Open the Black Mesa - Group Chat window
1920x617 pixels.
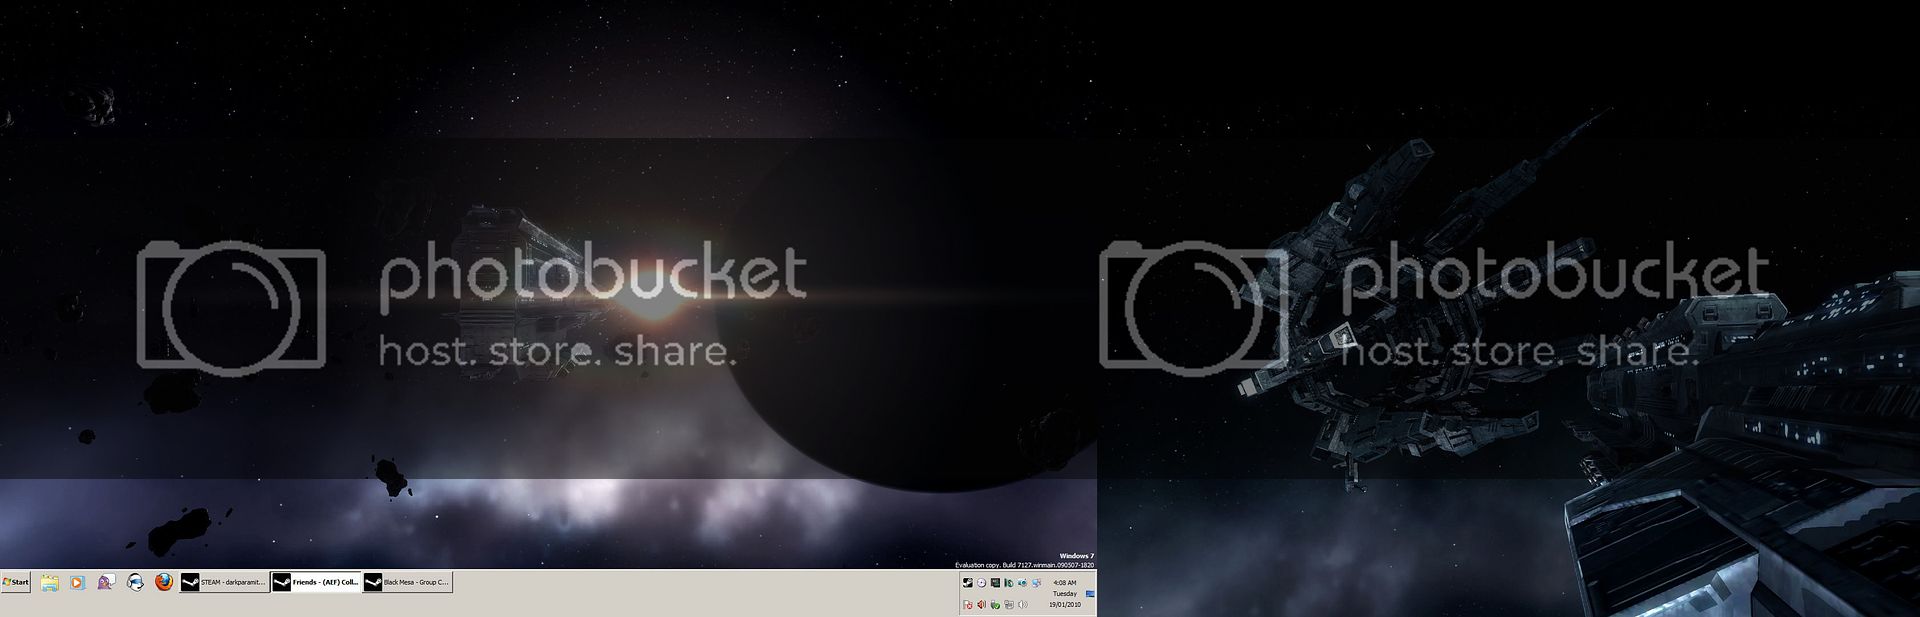407,582
